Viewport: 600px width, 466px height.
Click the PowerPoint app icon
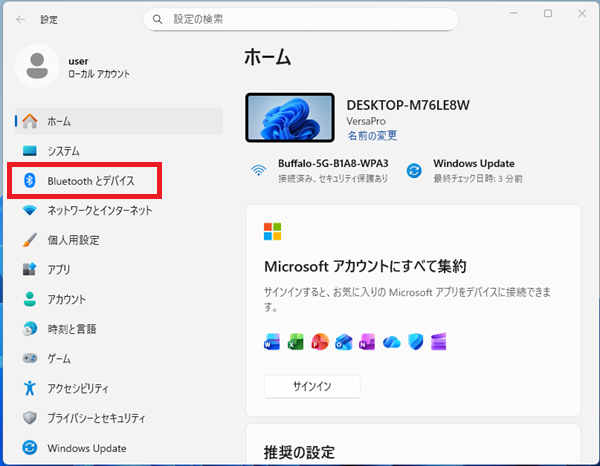[320, 342]
